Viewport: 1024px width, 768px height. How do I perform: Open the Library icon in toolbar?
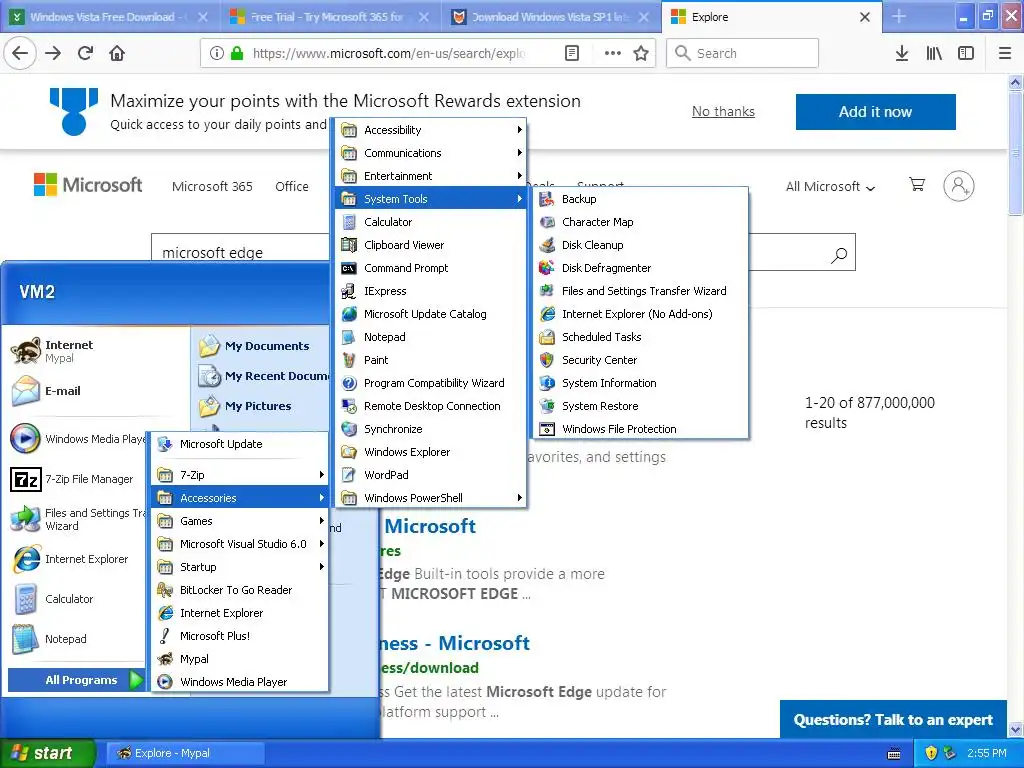click(x=934, y=53)
